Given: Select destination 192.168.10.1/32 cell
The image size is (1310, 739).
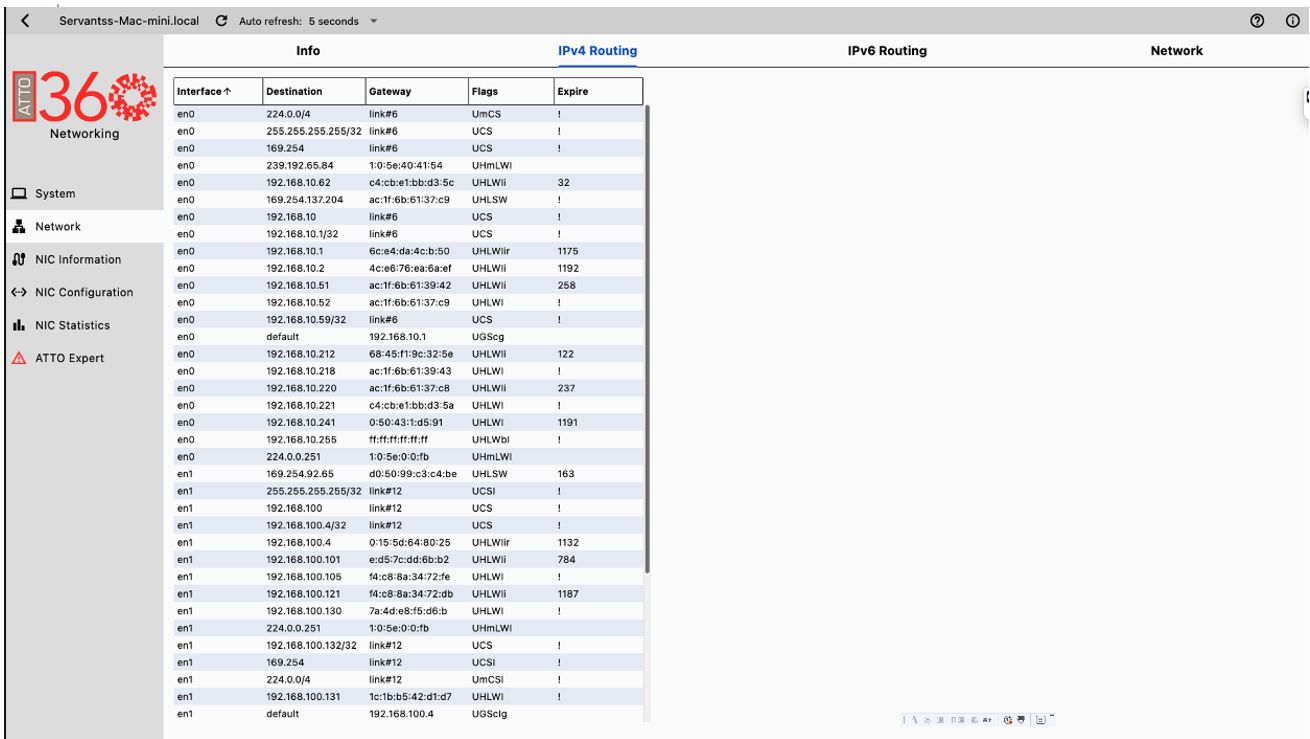Looking at the screenshot, I should [304, 234].
